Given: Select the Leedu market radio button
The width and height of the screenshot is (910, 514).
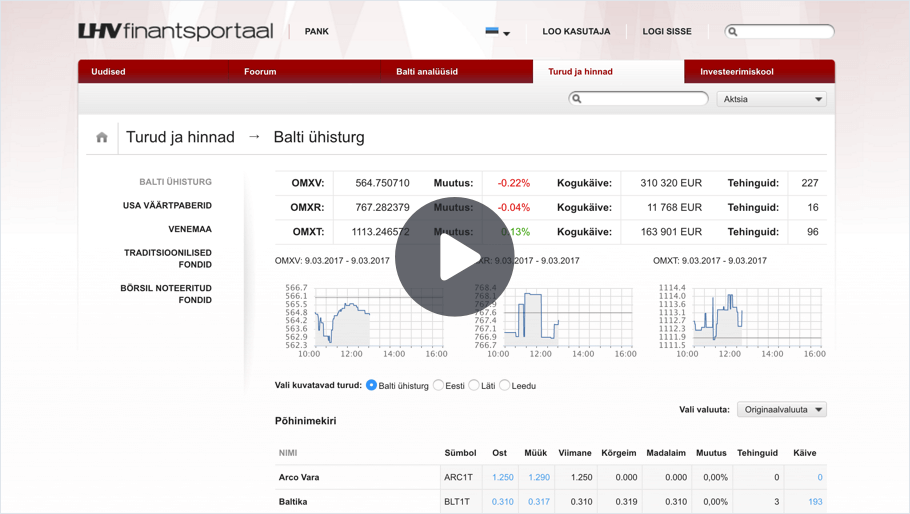Looking at the screenshot, I should click(x=504, y=385).
